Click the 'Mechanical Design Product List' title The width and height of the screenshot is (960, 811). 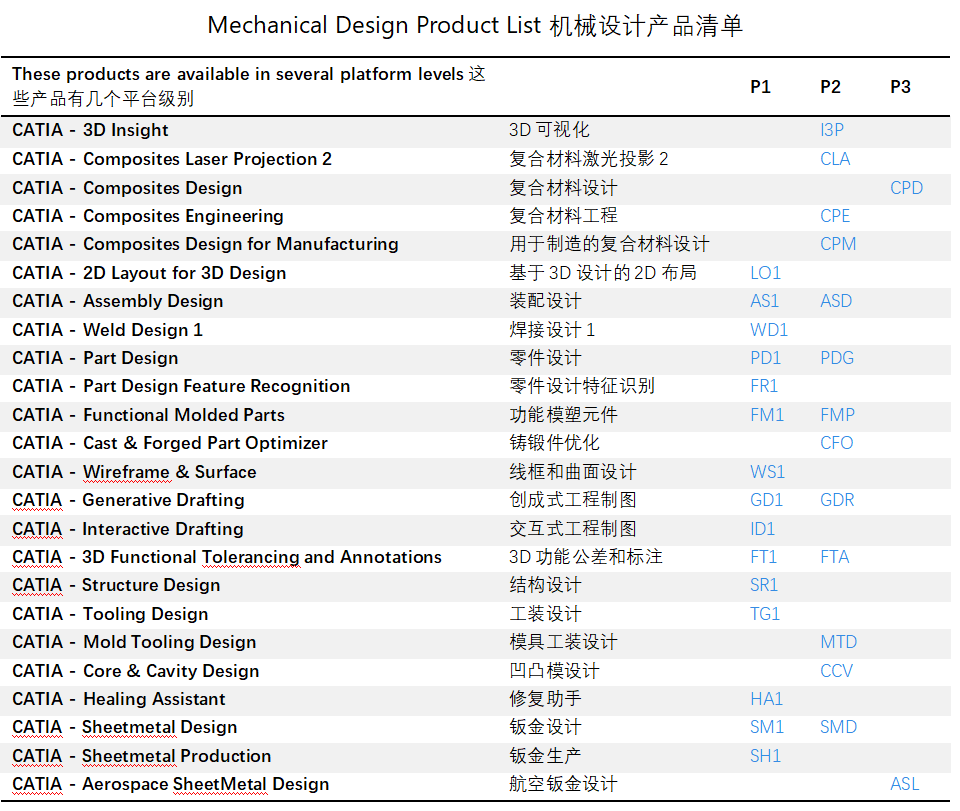click(375, 26)
